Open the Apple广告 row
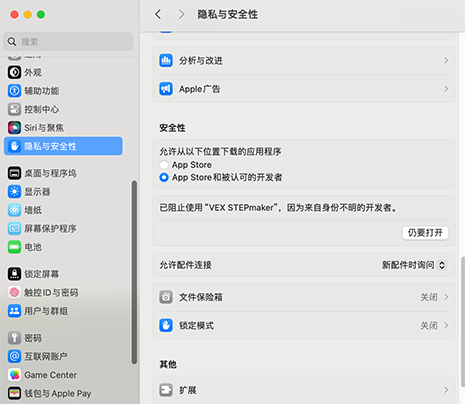This screenshot has height=404, width=465. 304,89
